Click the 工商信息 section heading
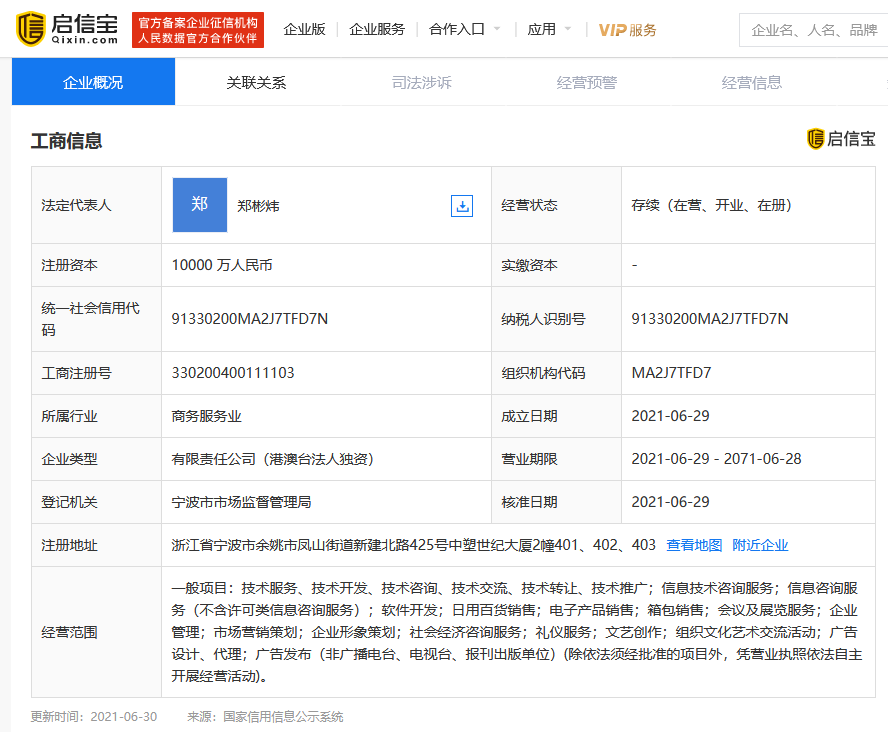Image resolution: width=888 pixels, height=732 pixels. (66, 141)
